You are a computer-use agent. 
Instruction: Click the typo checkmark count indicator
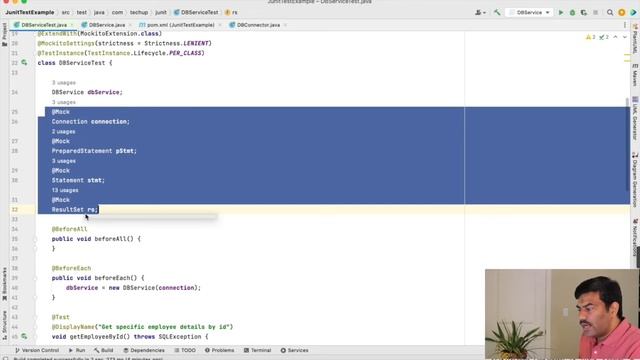(x=604, y=37)
